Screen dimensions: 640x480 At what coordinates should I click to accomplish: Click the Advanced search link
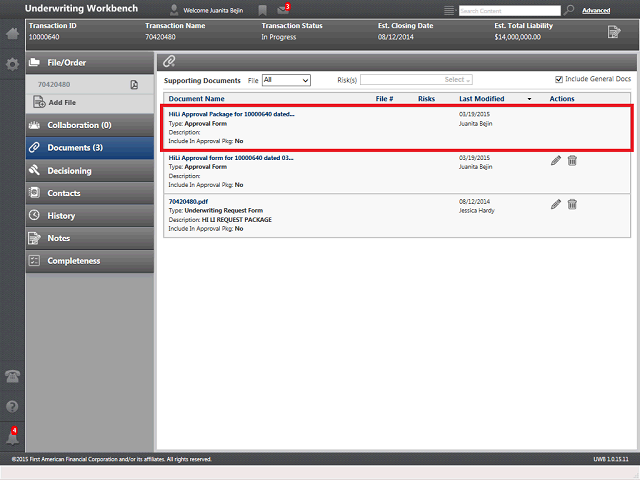point(596,11)
